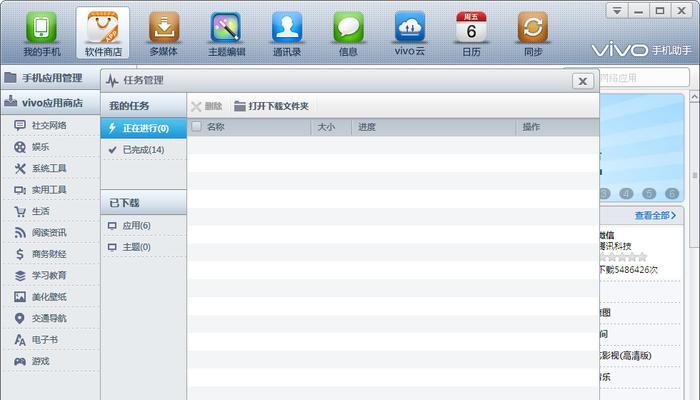Open the 实用工具 category

(50, 190)
